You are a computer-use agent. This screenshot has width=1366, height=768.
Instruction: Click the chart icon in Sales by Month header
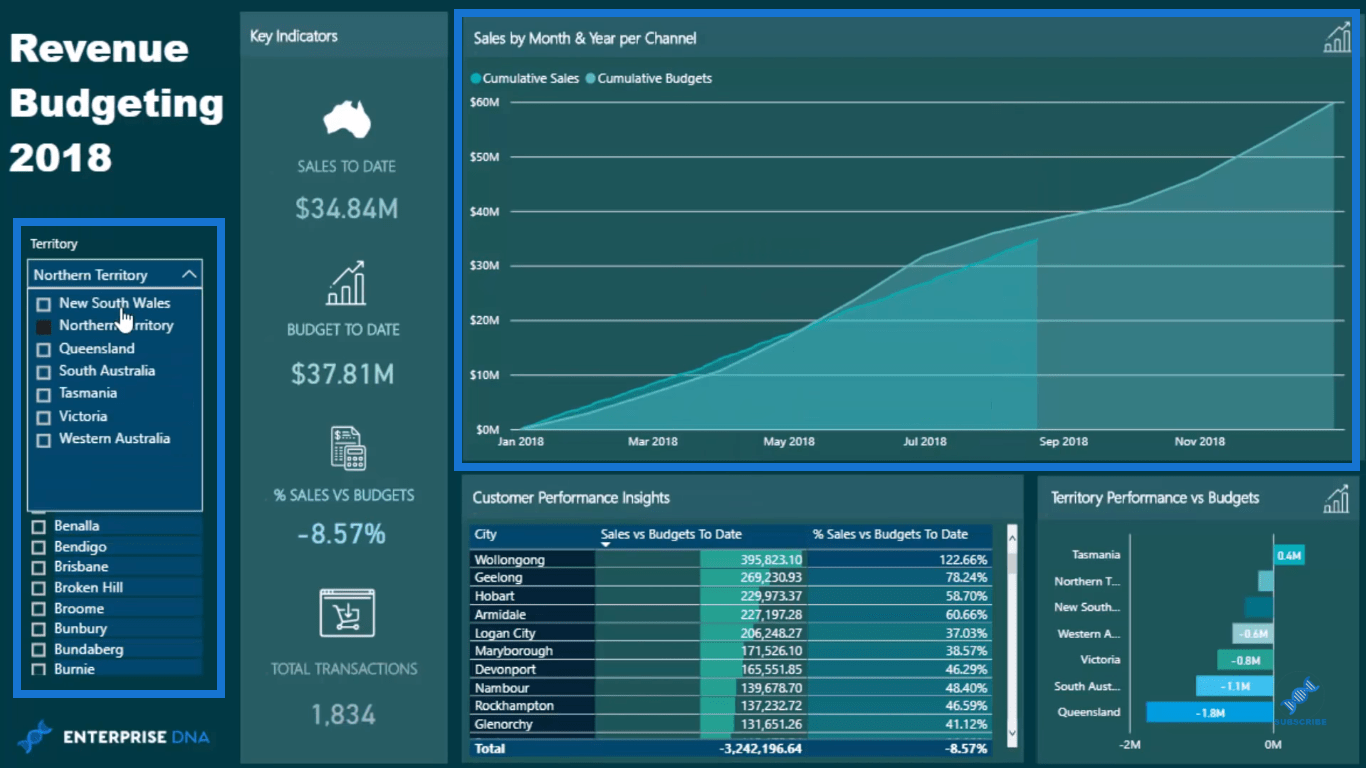pyautogui.click(x=1337, y=38)
